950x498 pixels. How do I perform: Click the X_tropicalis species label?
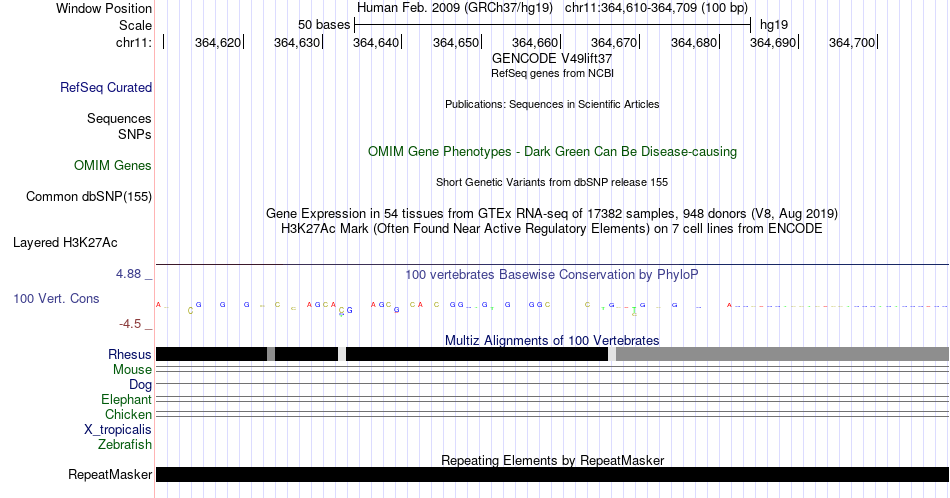coord(118,430)
